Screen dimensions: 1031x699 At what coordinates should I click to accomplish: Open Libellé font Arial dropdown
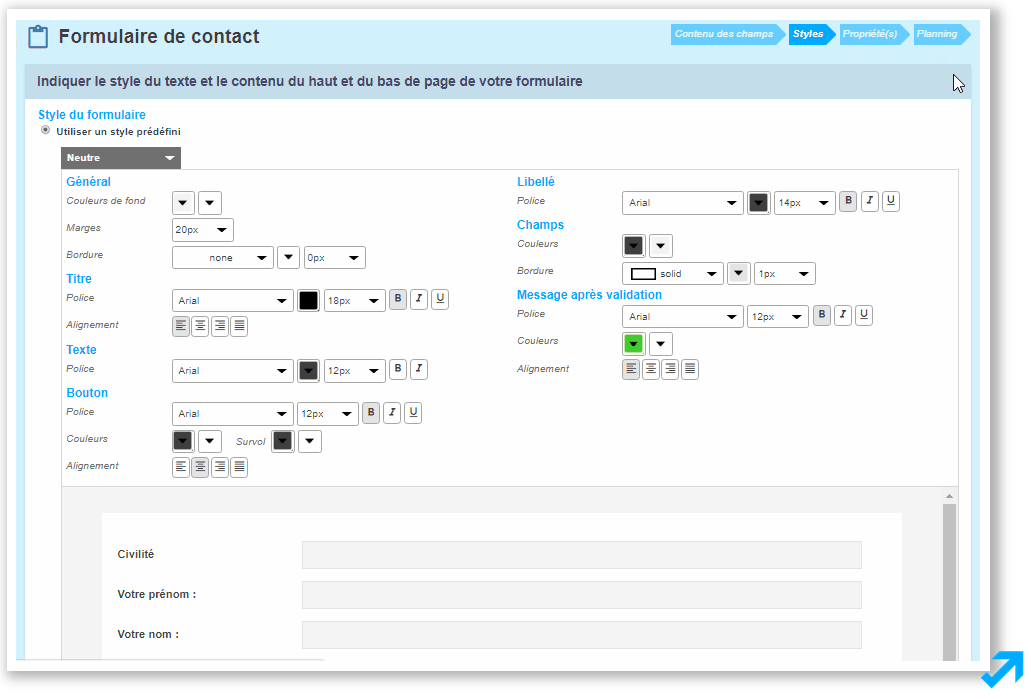(x=683, y=203)
